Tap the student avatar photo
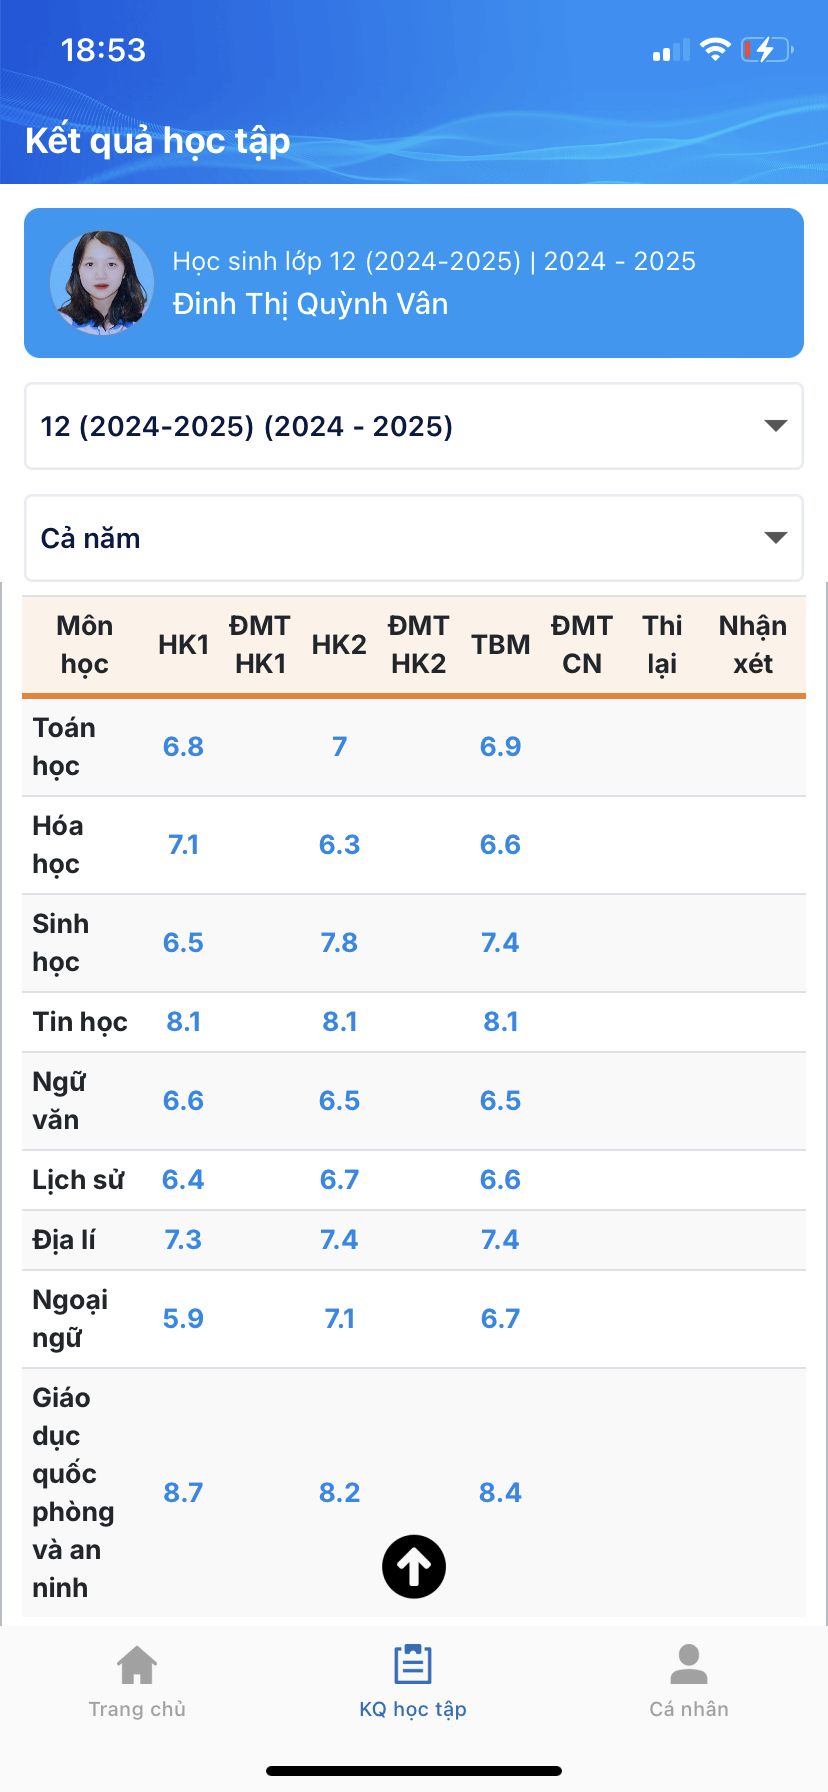The height and width of the screenshot is (1792, 828). pos(102,283)
